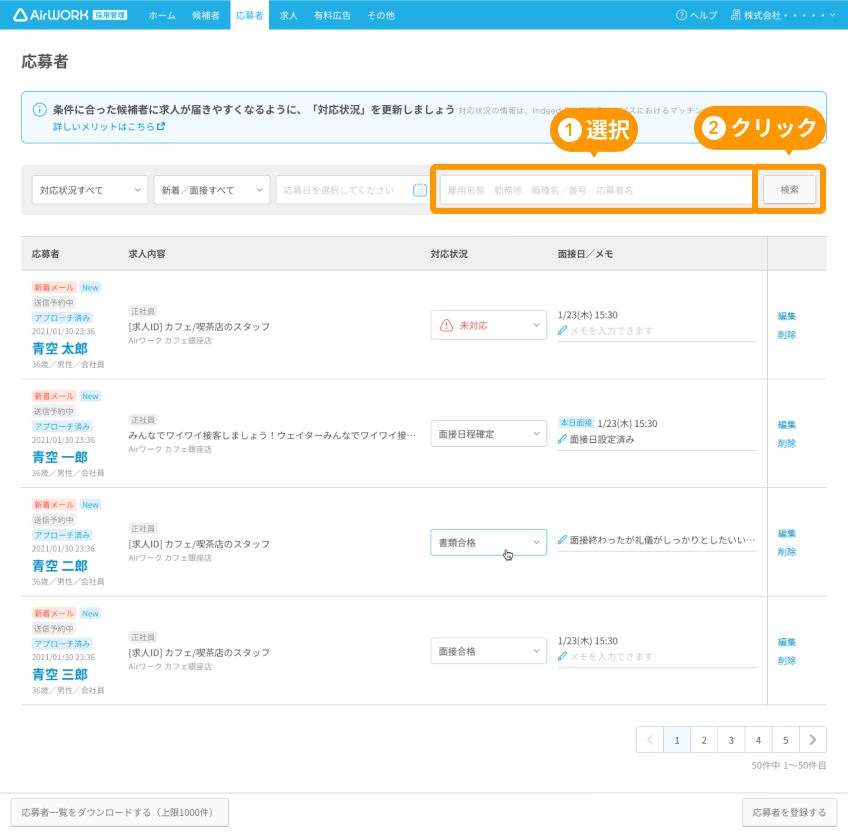Open 対応状況すべて filter dropdown
This screenshot has height=833, width=848.
coord(90,190)
